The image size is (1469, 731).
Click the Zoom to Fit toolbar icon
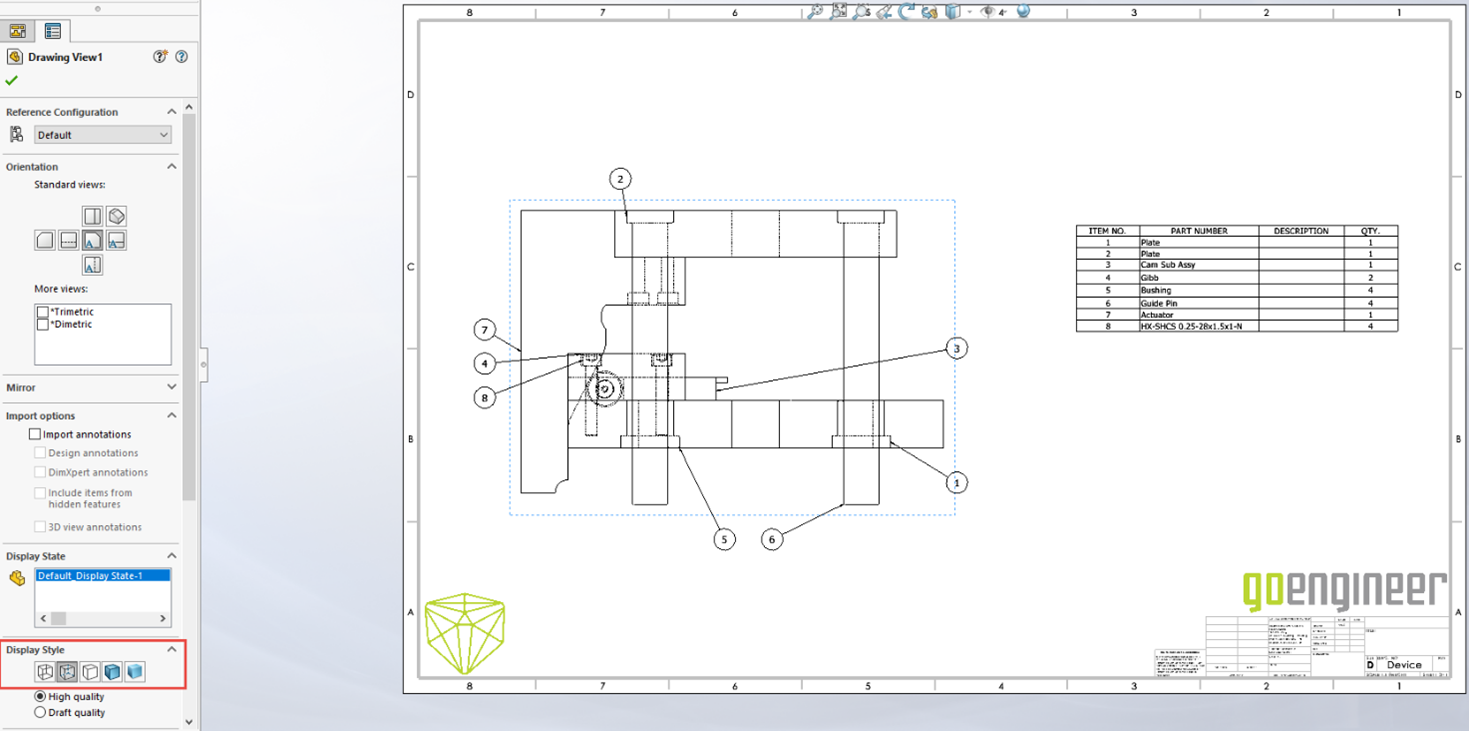[x=838, y=14]
